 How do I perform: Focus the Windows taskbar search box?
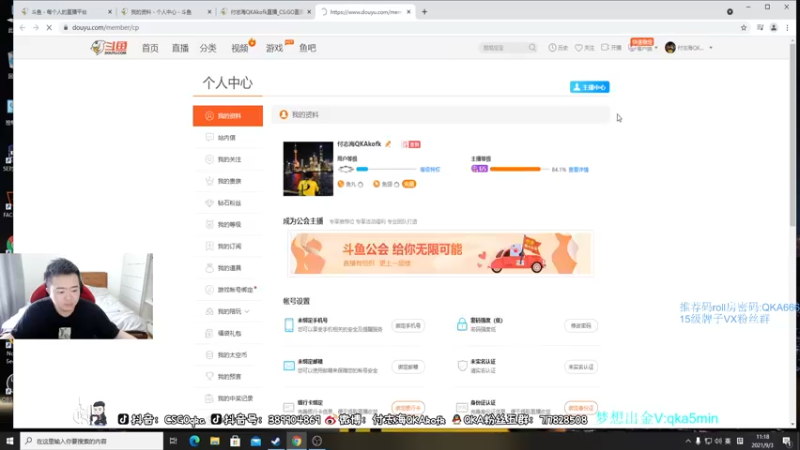point(92,441)
